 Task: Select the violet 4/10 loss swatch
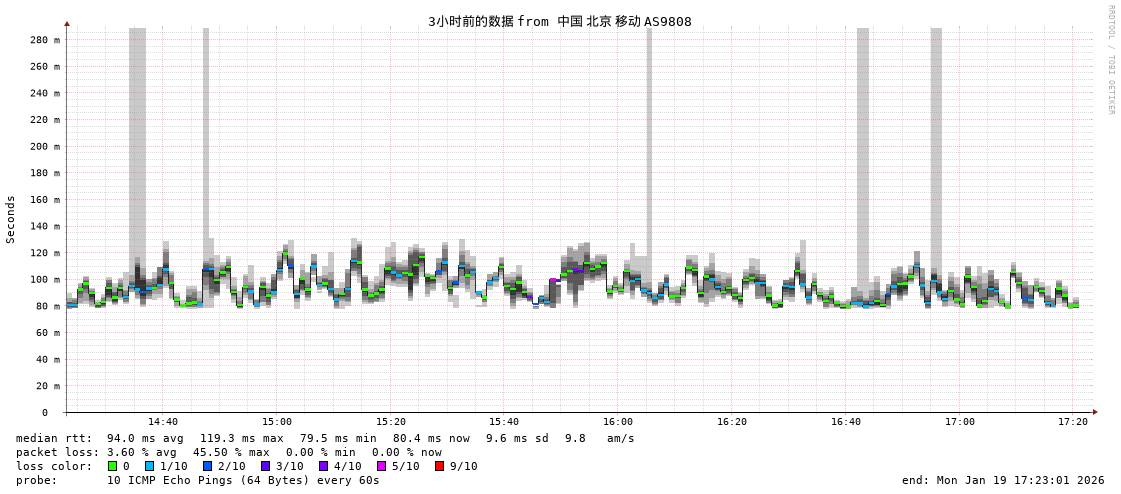pos(323,466)
